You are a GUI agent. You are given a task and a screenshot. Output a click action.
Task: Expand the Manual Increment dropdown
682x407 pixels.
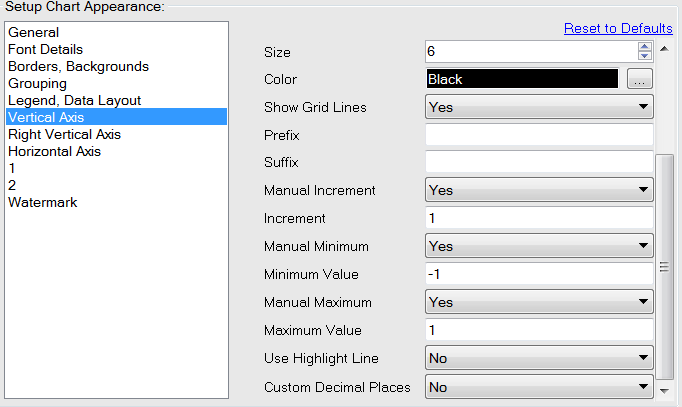click(x=539, y=190)
